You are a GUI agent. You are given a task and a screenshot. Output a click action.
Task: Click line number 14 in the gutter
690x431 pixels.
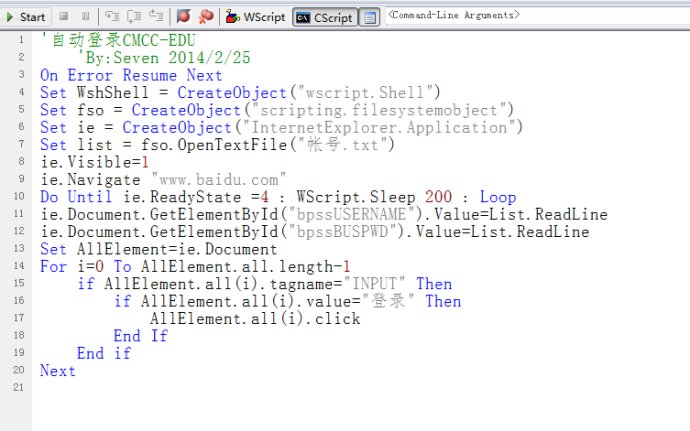[x=22, y=267]
